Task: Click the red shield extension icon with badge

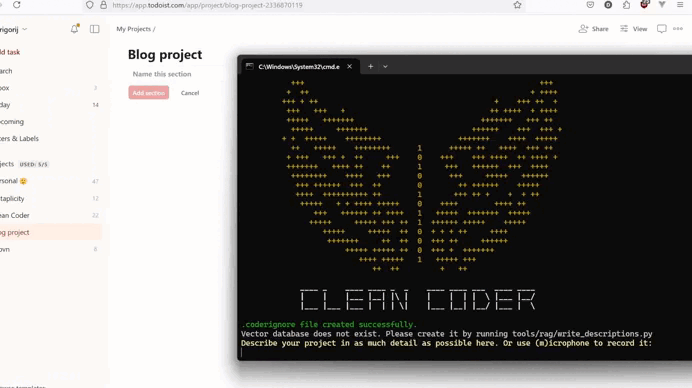Action: [644, 4]
